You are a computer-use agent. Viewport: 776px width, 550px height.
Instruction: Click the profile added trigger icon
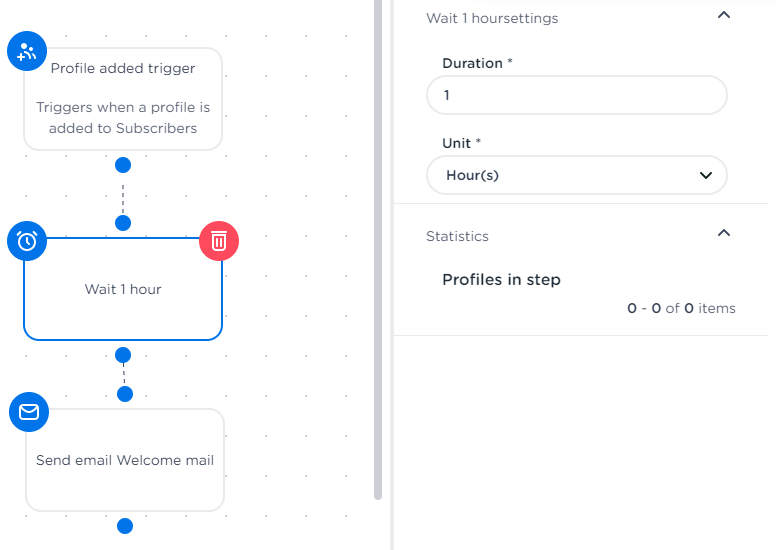click(27, 50)
